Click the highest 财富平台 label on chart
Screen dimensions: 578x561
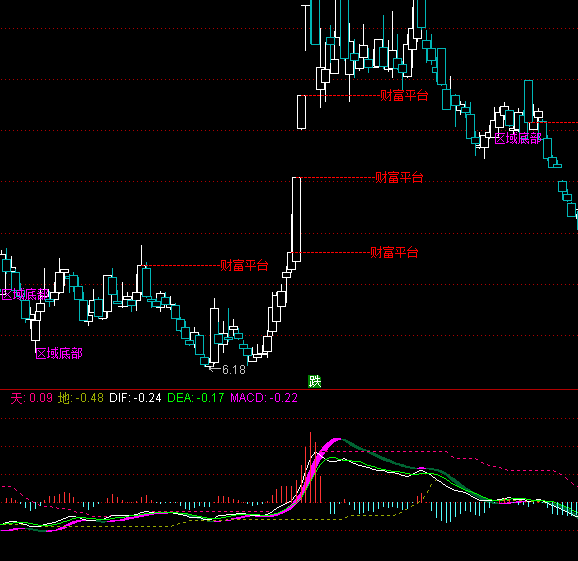(x=404, y=96)
